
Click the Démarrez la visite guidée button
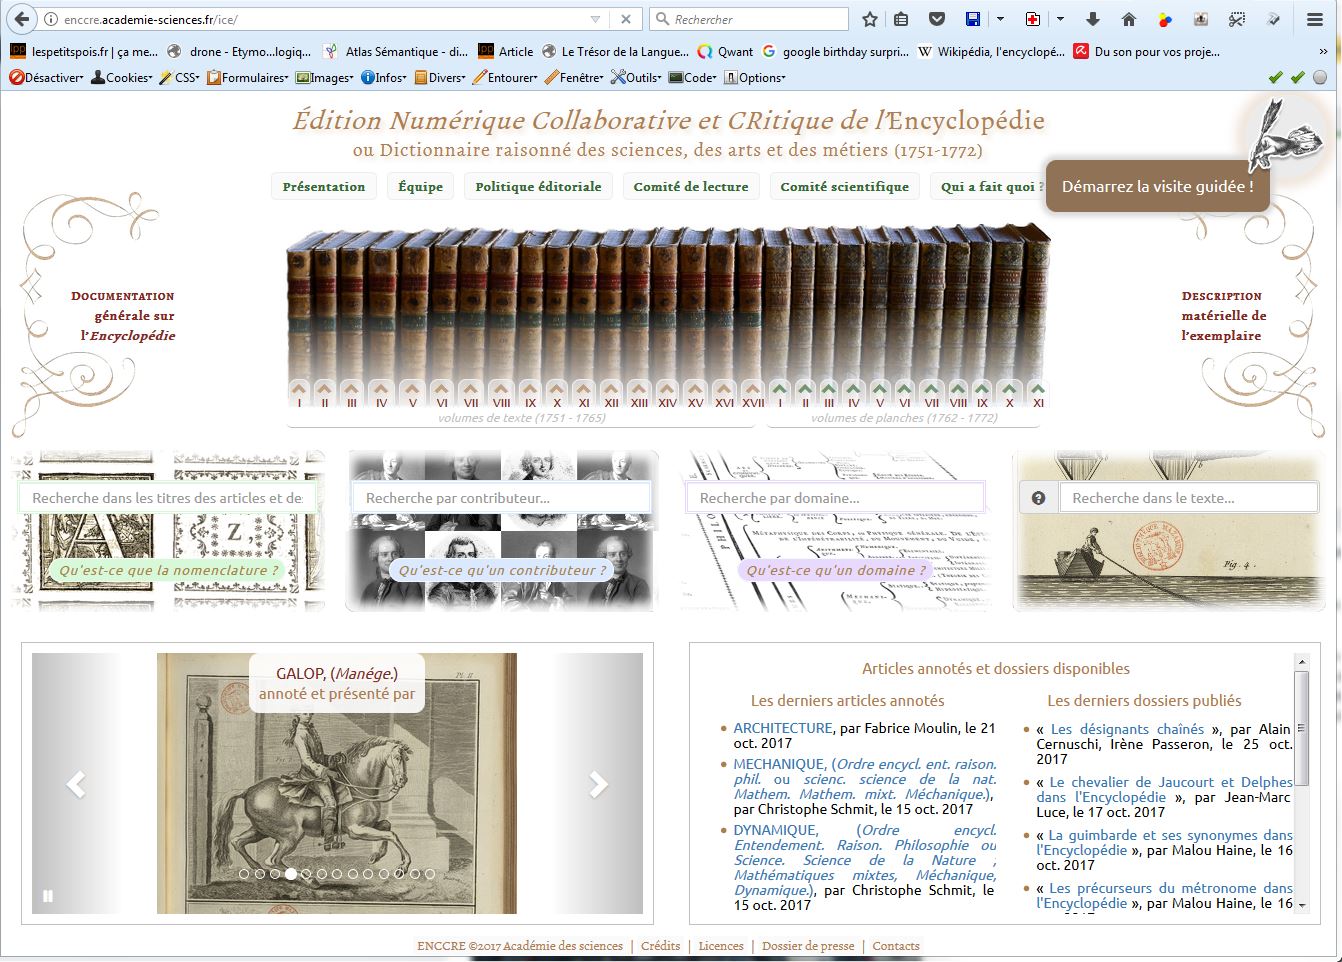1157,186
